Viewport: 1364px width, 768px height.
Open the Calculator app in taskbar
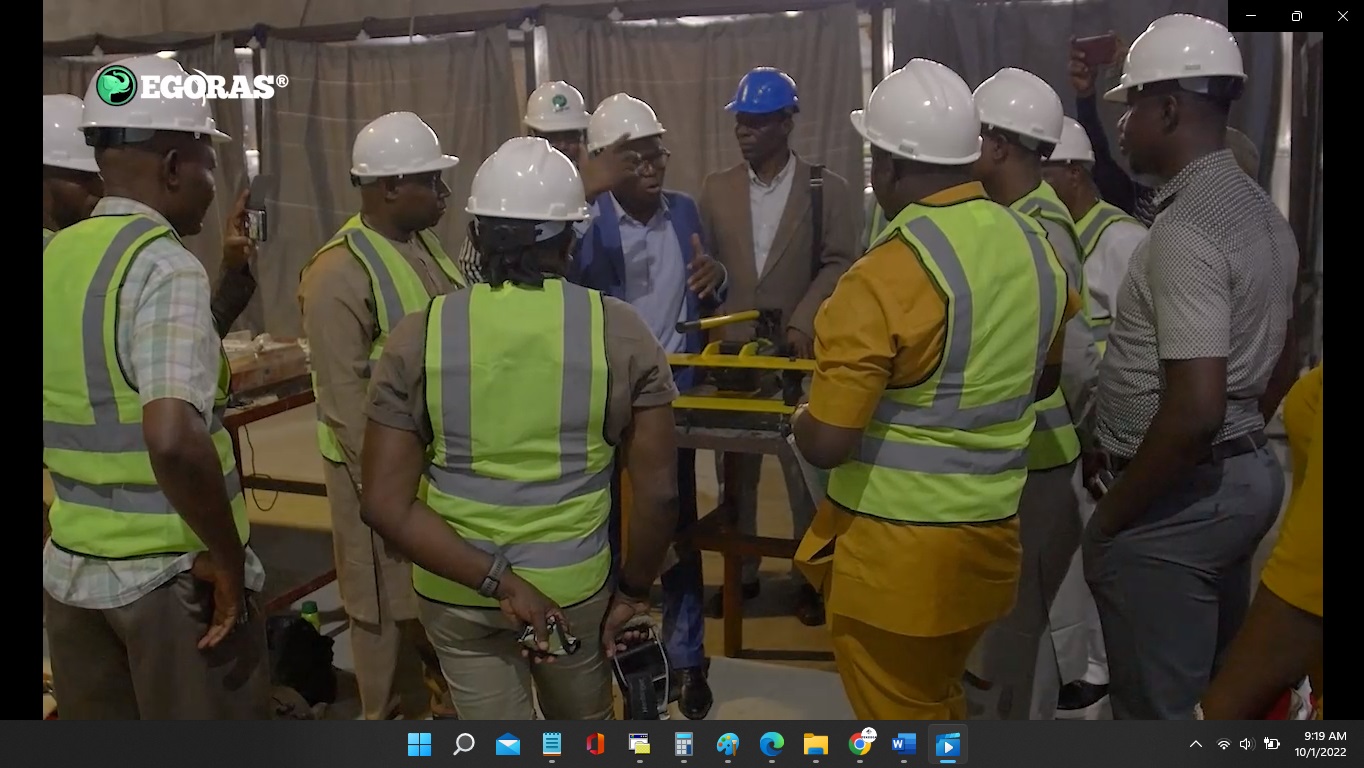click(684, 744)
